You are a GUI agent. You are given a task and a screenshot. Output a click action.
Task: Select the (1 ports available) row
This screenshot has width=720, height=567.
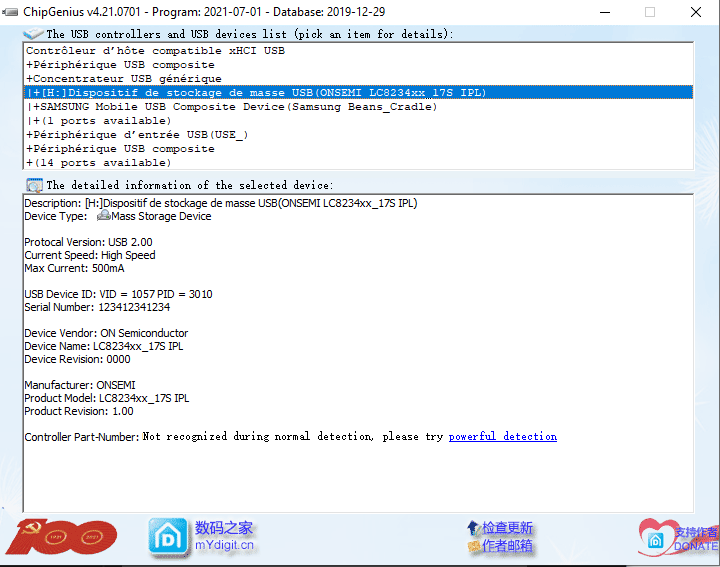pyautogui.click(x=358, y=121)
